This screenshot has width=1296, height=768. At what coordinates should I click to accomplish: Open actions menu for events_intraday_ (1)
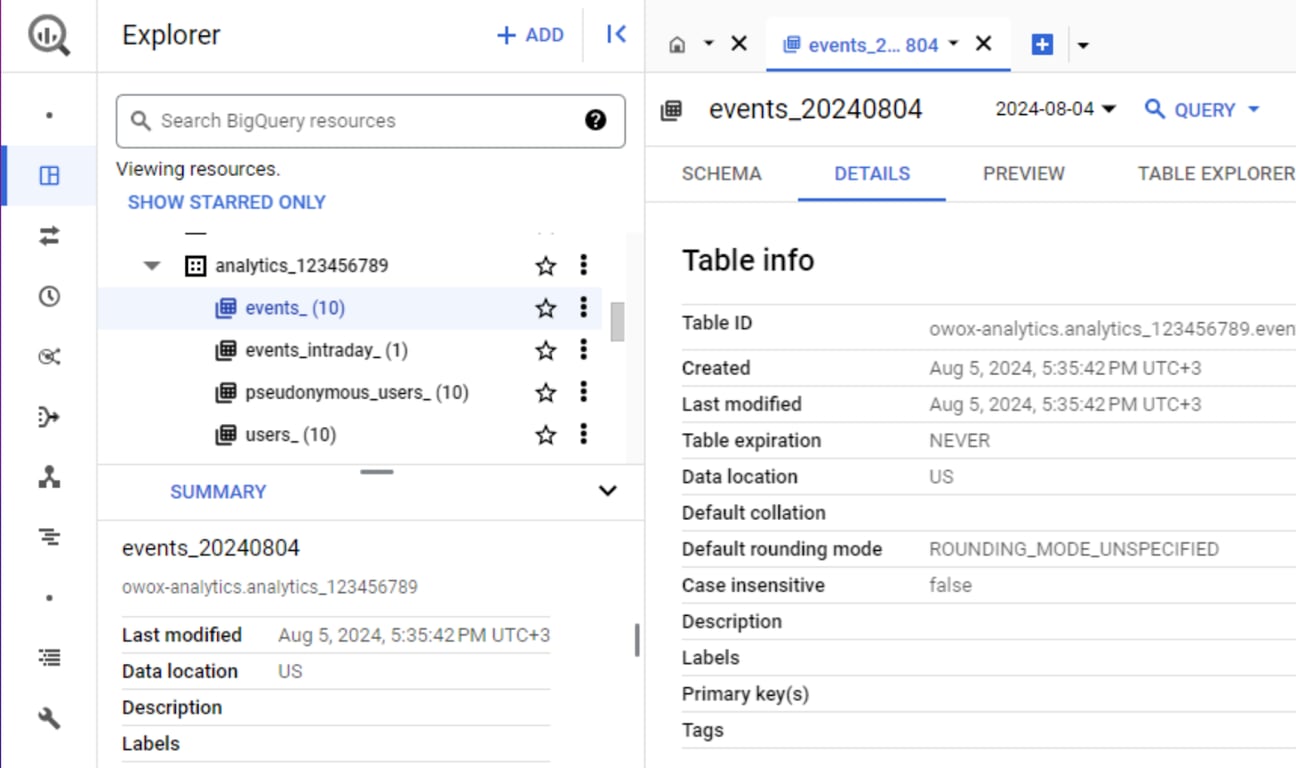pos(583,350)
